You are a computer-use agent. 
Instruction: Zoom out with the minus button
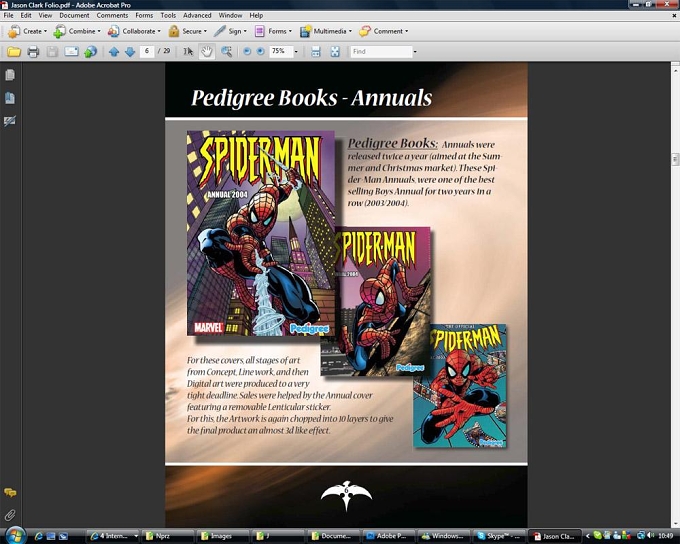click(247, 51)
